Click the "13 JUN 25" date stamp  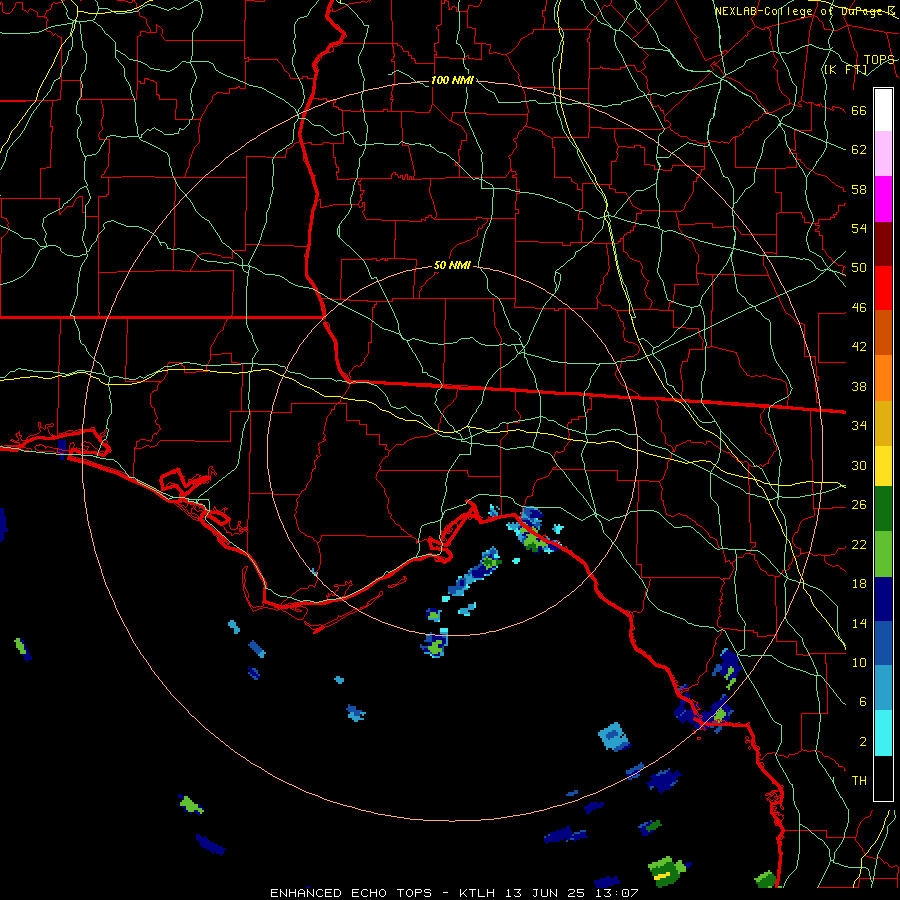click(x=545, y=893)
